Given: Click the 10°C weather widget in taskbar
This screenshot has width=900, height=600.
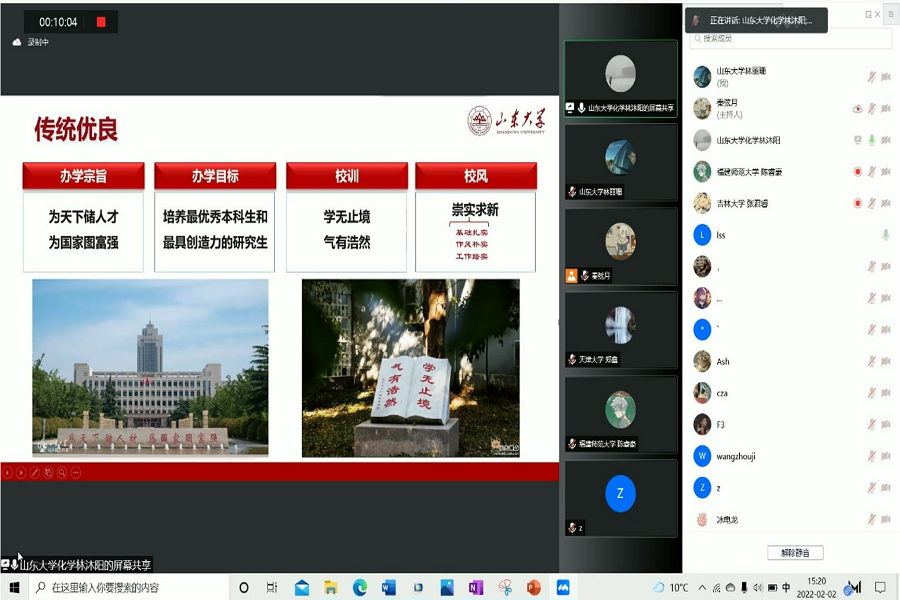Looking at the screenshot, I should (x=670, y=587).
